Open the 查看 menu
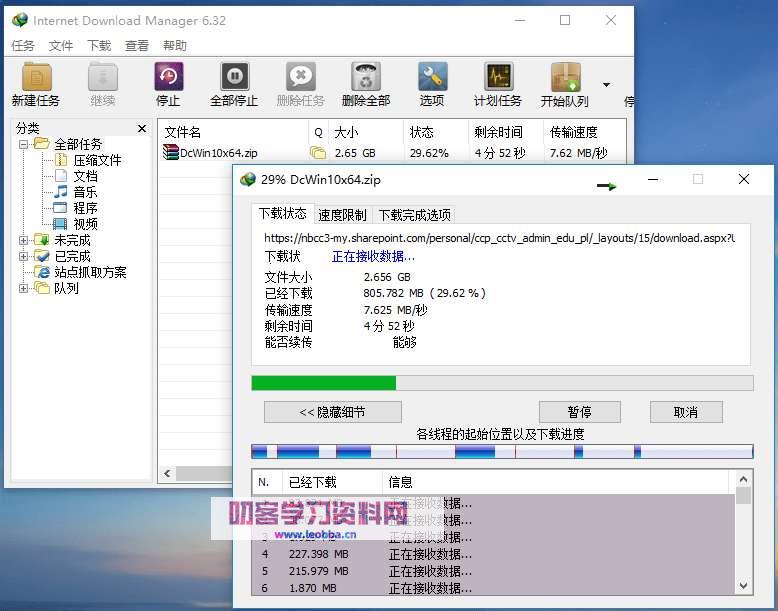This screenshot has width=778, height=611. click(136, 46)
